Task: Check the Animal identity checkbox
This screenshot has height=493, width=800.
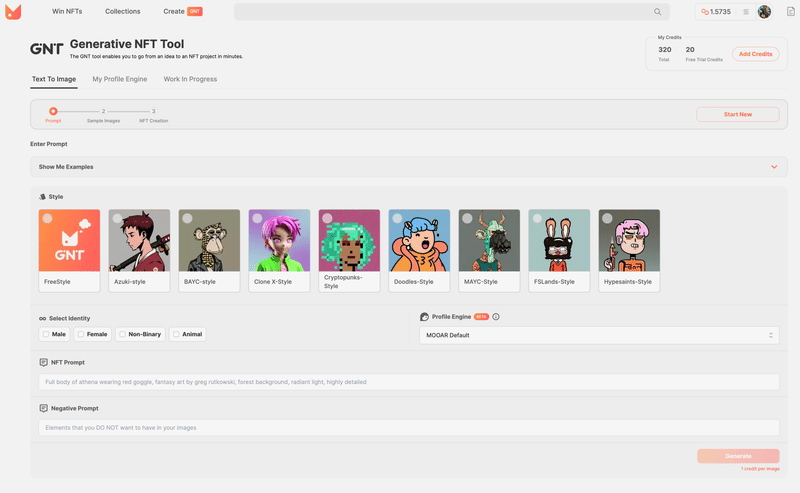Action: tap(176, 334)
